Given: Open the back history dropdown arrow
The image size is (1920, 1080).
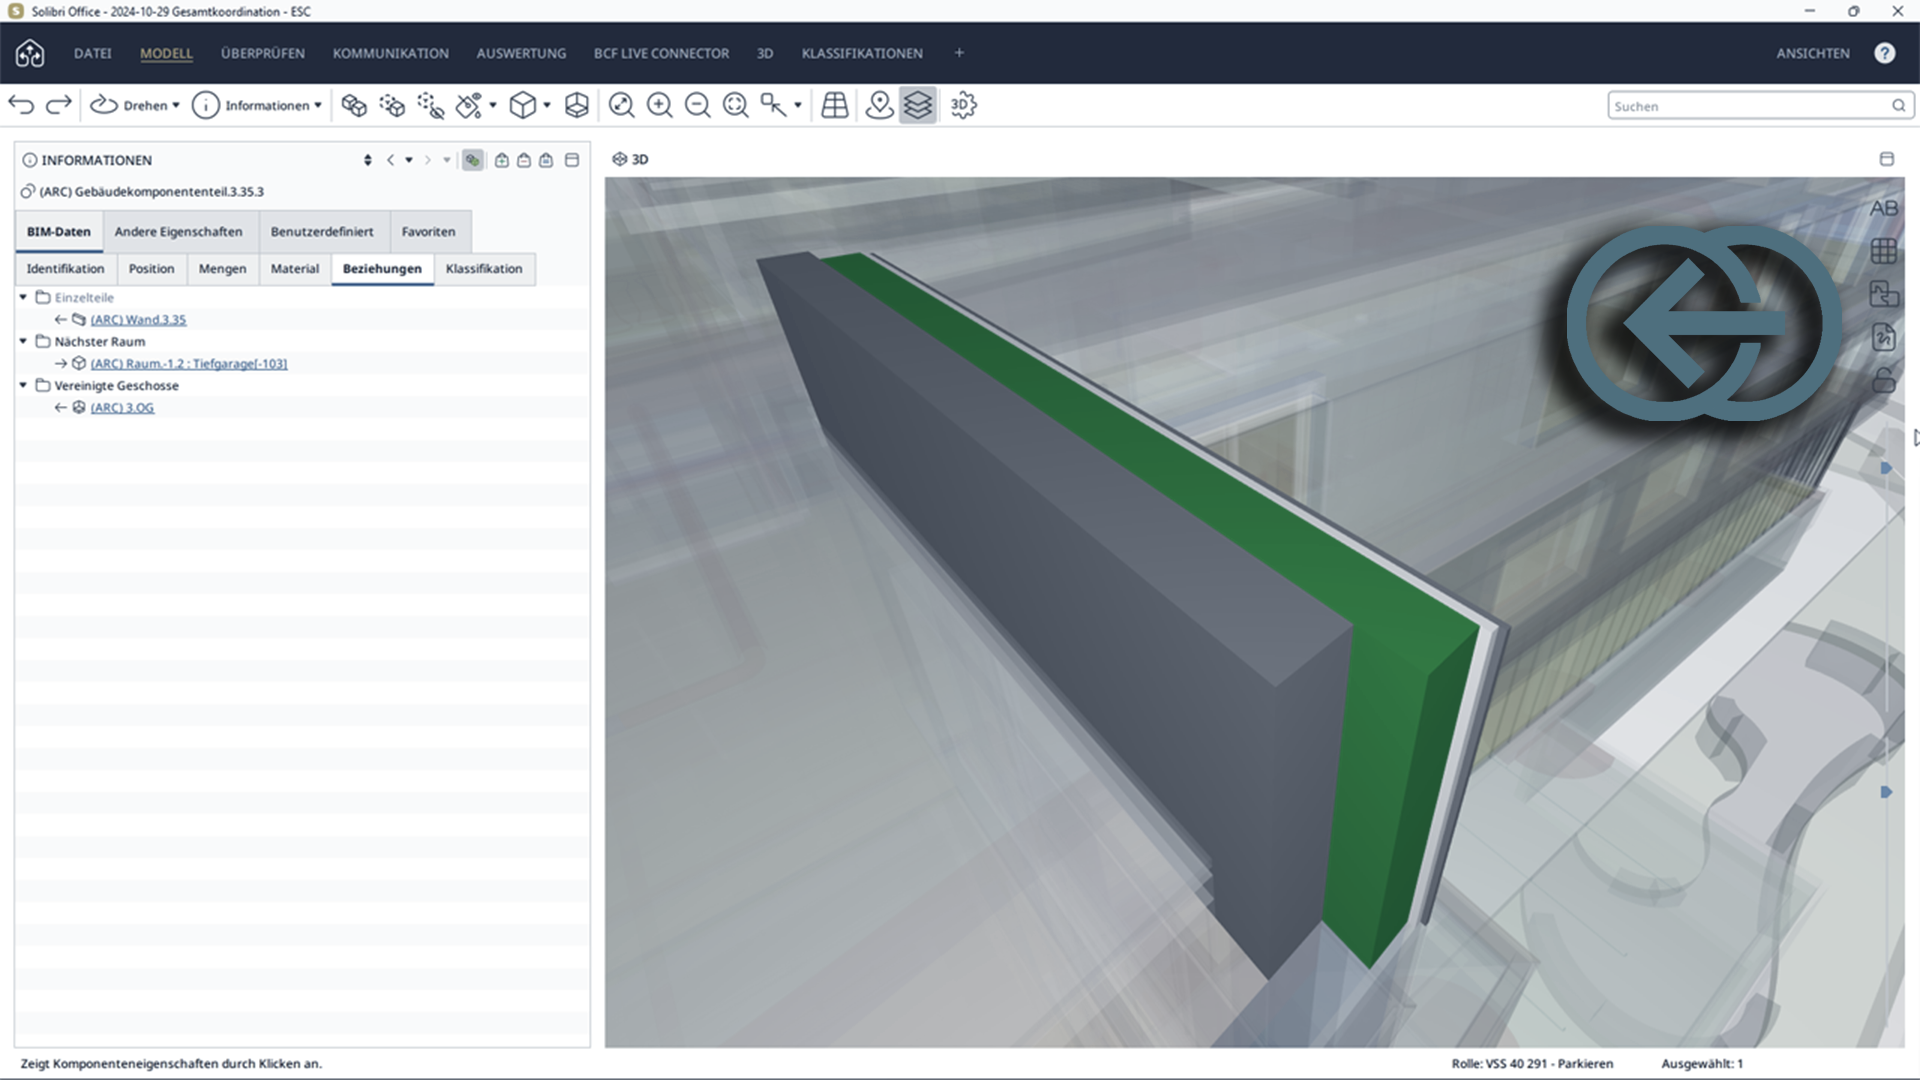Looking at the screenshot, I should tap(409, 160).
